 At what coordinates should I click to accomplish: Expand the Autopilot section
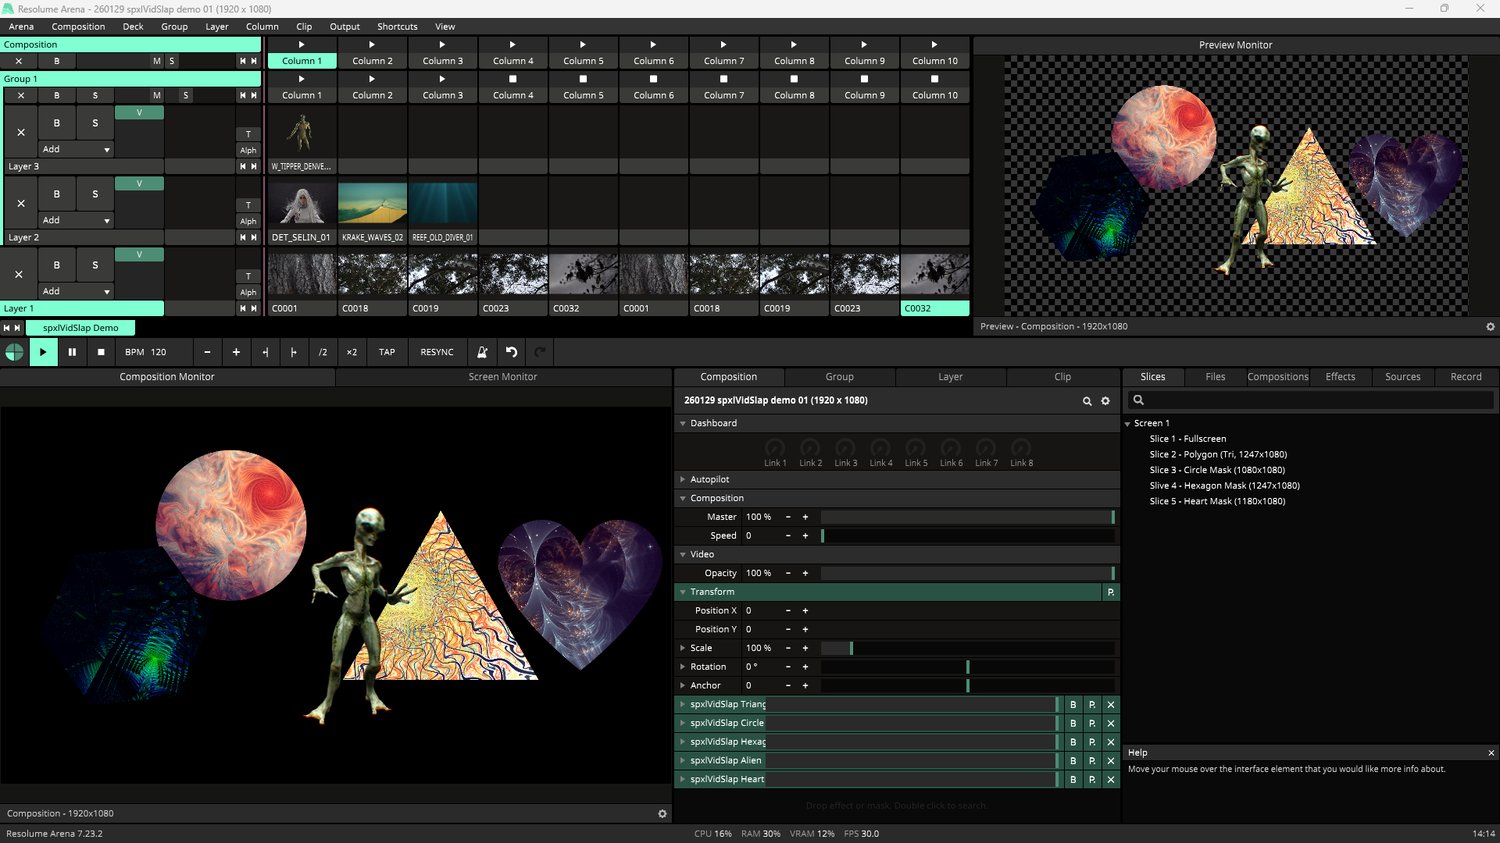point(683,480)
